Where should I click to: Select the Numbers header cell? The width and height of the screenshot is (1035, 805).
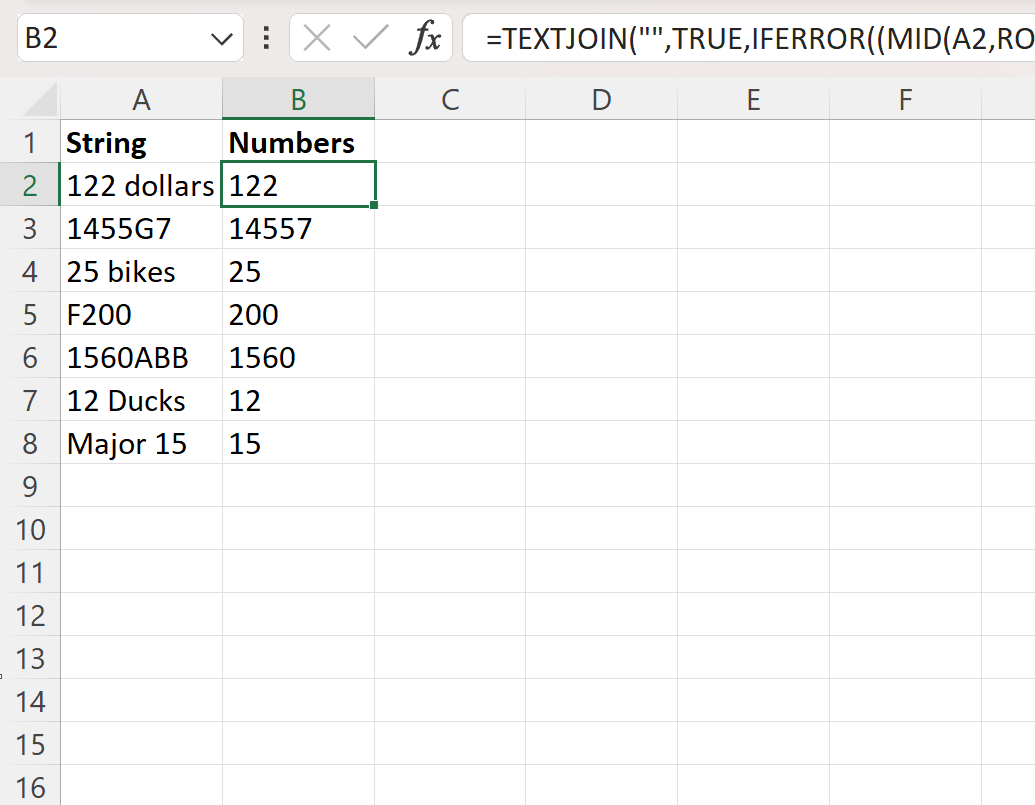pos(298,142)
